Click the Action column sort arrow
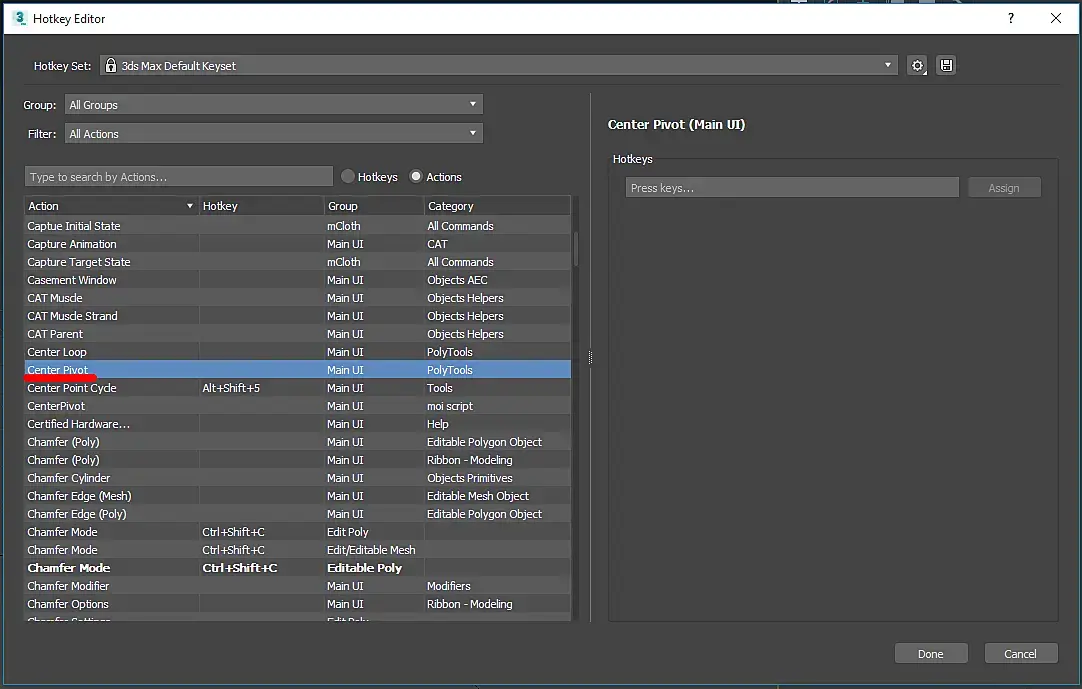1082x689 pixels. (190, 206)
